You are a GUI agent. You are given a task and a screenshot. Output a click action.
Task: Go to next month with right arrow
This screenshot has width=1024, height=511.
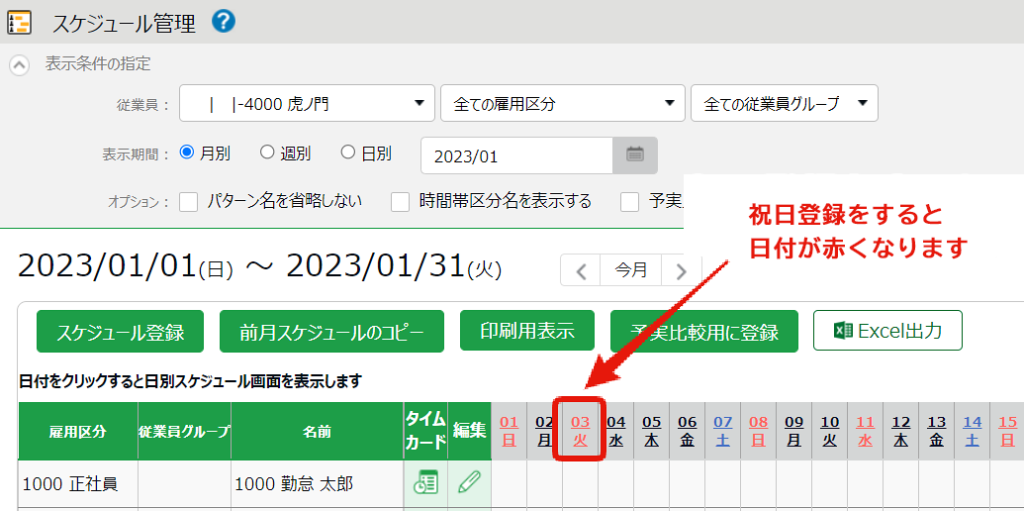[681, 271]
